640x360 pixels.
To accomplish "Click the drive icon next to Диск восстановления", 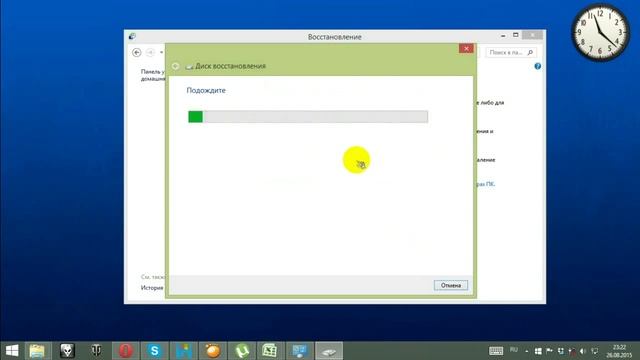I will 189,66.
